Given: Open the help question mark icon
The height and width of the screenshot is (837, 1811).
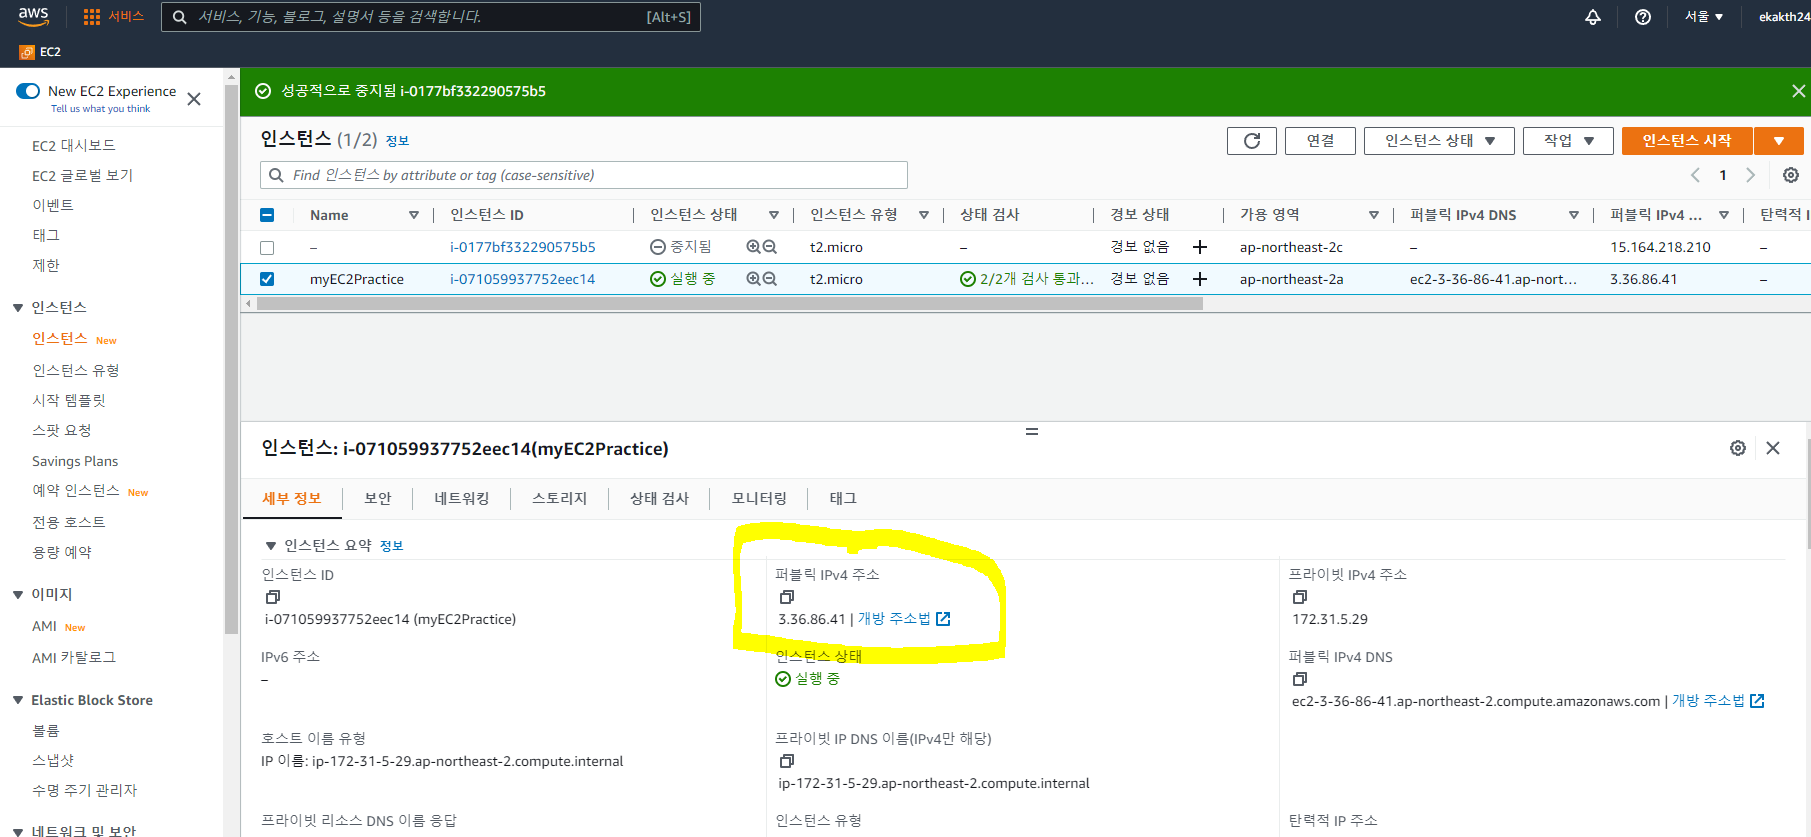Looking at the screenshot, I should [1643, 17].
